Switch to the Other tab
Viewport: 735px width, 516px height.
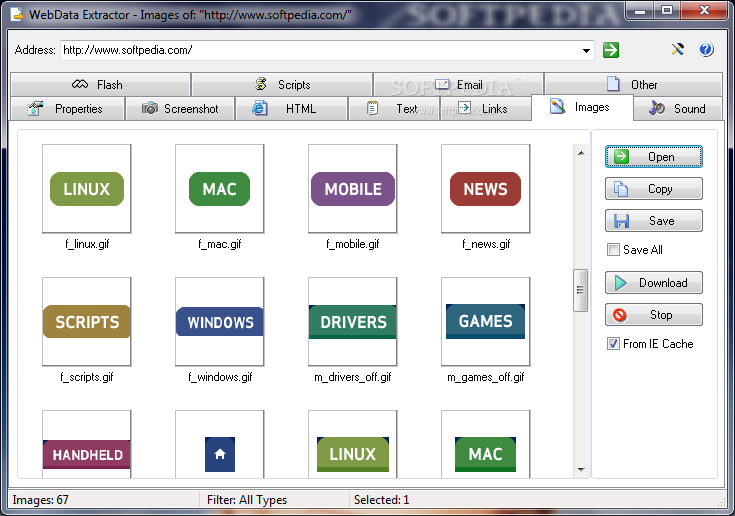point(633,84)
